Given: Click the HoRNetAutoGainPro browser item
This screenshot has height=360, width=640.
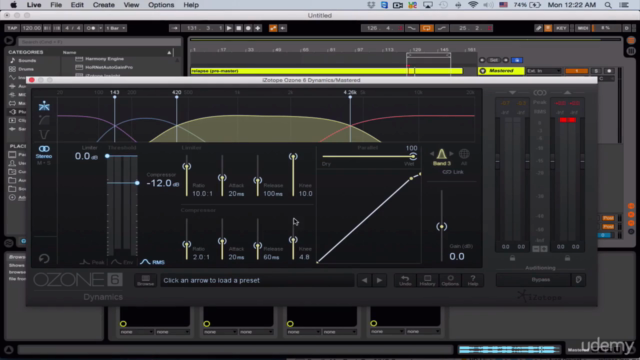Looking at the screenshot, I should coord(109,67).
